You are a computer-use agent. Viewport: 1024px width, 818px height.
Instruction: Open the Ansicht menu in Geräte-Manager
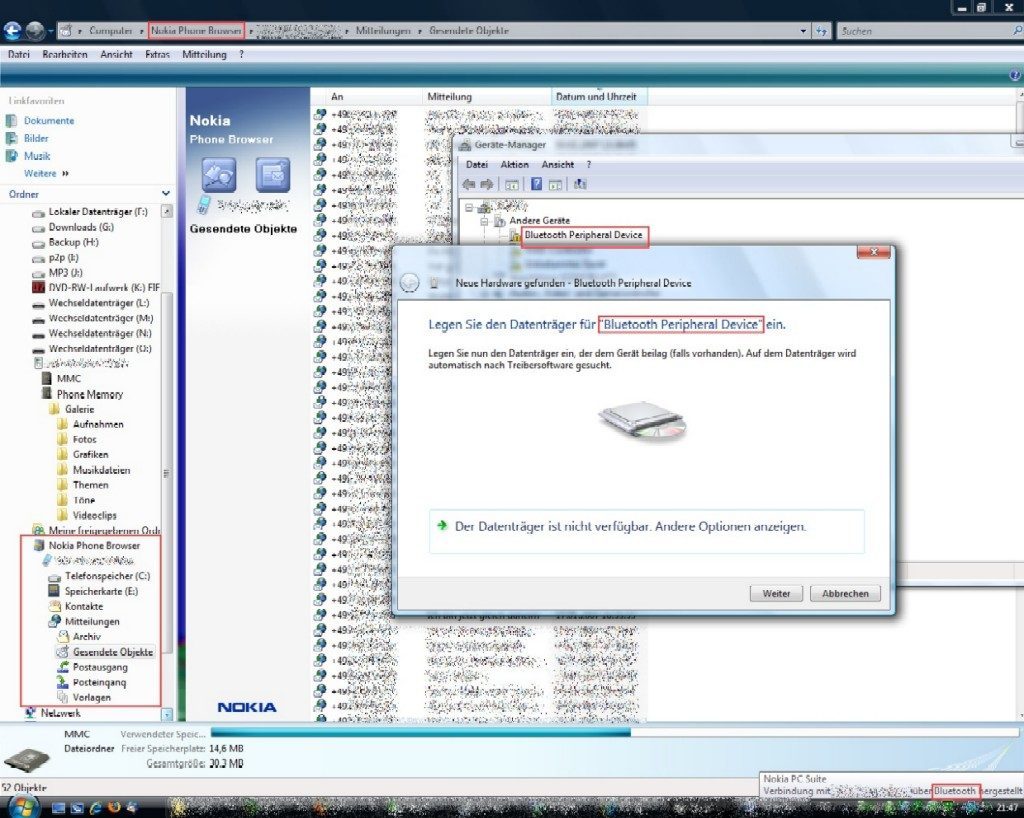coord(558,165)
